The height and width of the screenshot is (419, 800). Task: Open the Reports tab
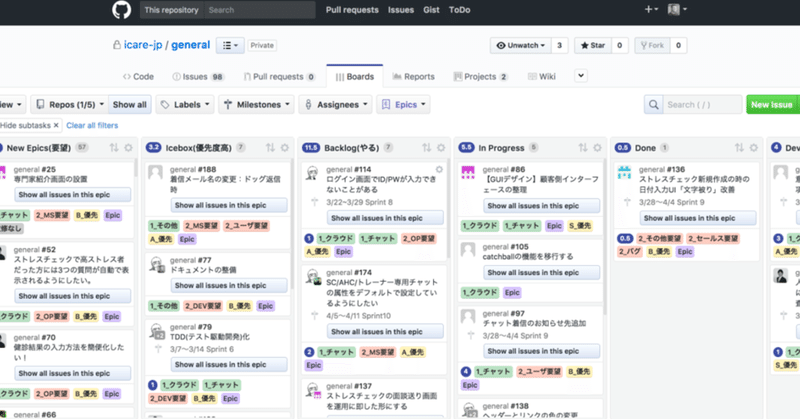(414, 77)
